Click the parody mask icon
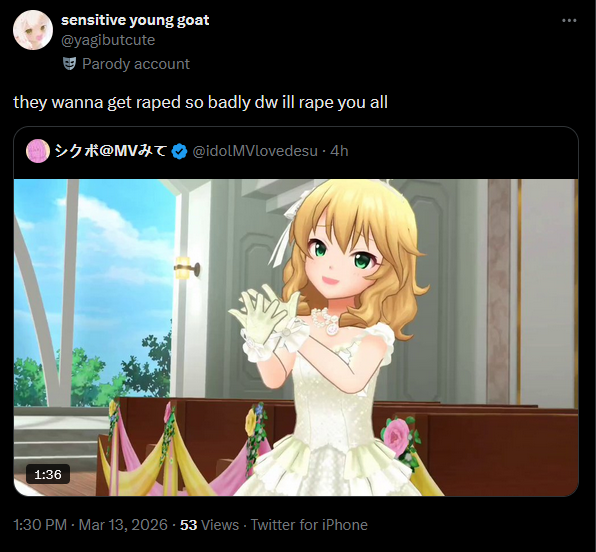Image resolution: width=596 pixels, height=552 pixels. click(x=70, y=64)
